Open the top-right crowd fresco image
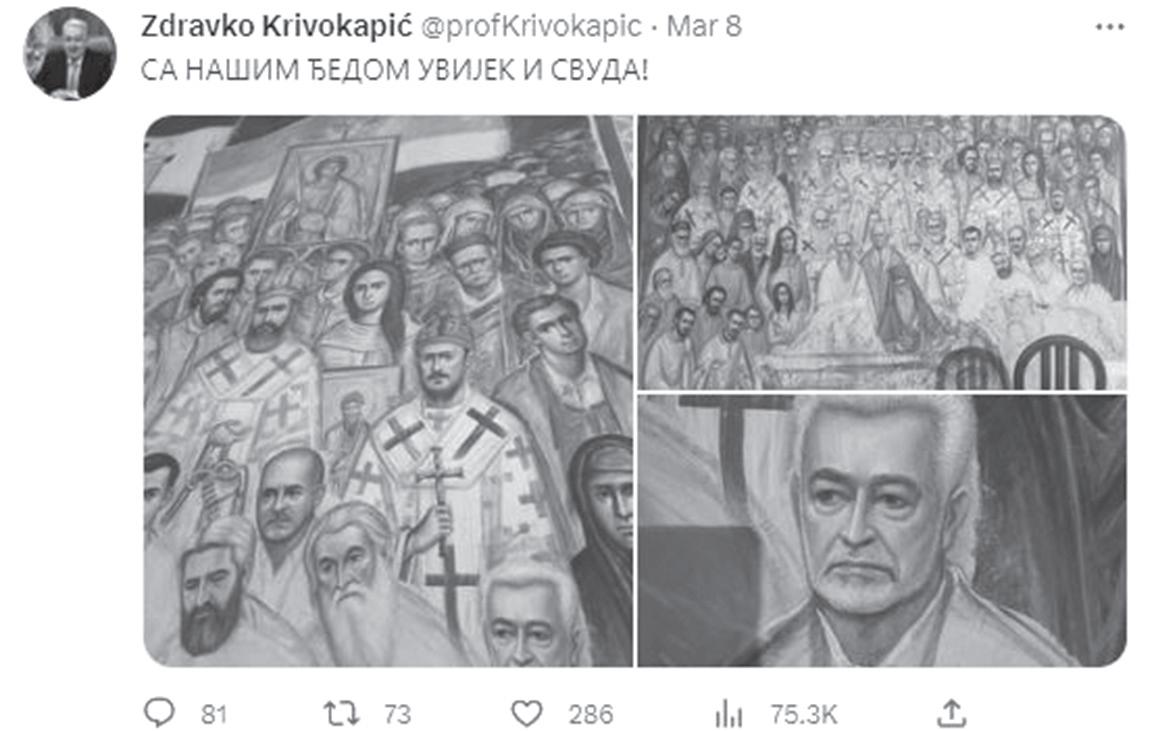 pos(882,252)
